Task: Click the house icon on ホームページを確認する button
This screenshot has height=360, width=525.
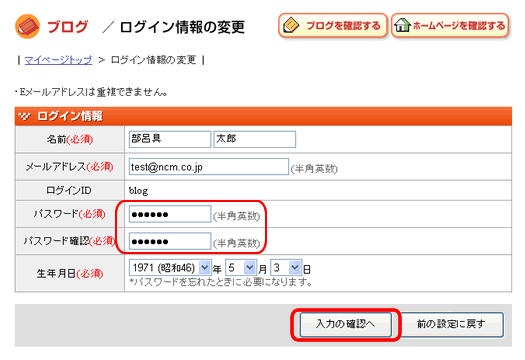Action: [x=402, y=25]
